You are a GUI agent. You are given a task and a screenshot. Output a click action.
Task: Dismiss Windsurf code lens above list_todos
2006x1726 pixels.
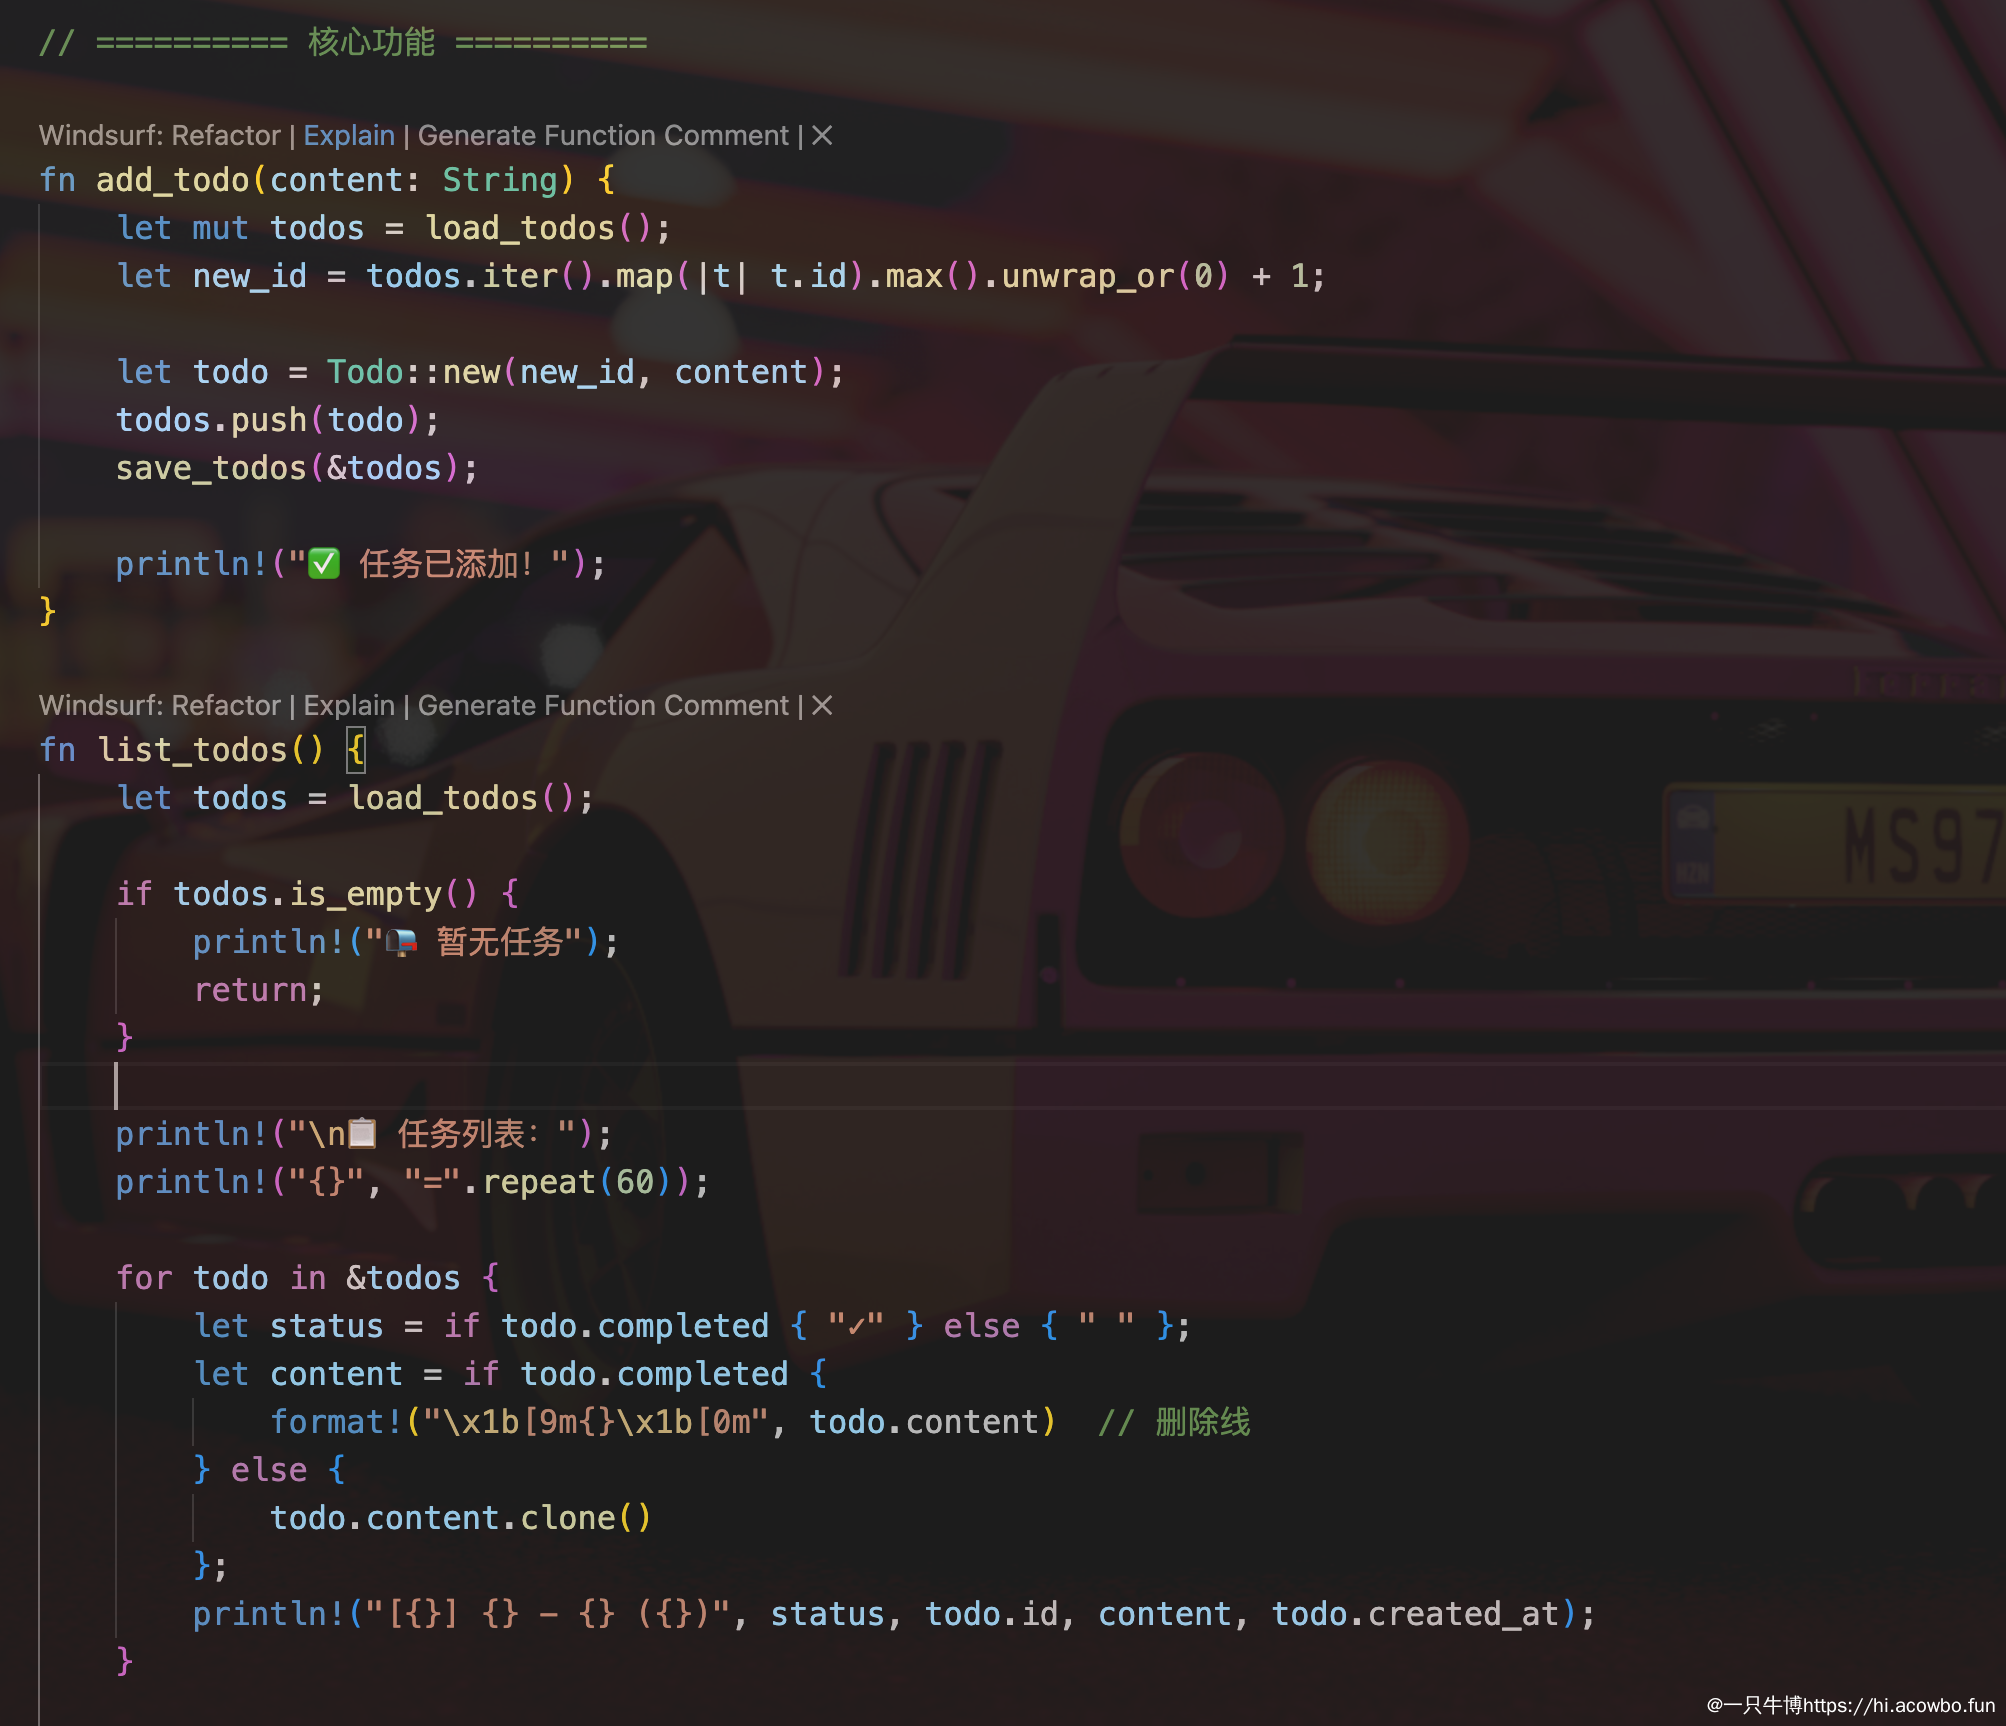822,706
